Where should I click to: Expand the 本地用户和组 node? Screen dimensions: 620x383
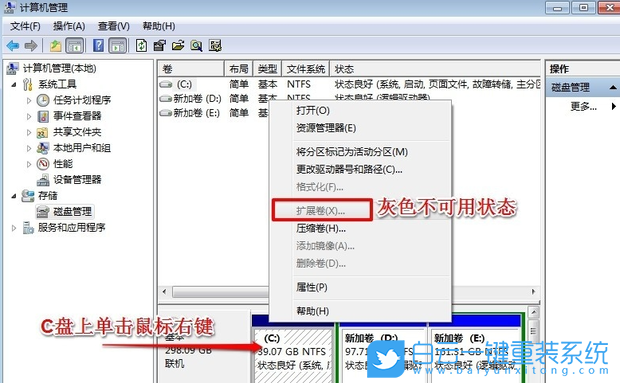pyautogui.click(x=29, y=148)
